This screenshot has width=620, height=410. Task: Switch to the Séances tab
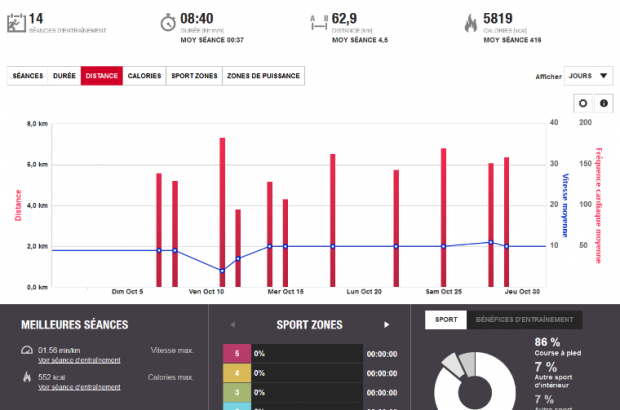[28, 76]
